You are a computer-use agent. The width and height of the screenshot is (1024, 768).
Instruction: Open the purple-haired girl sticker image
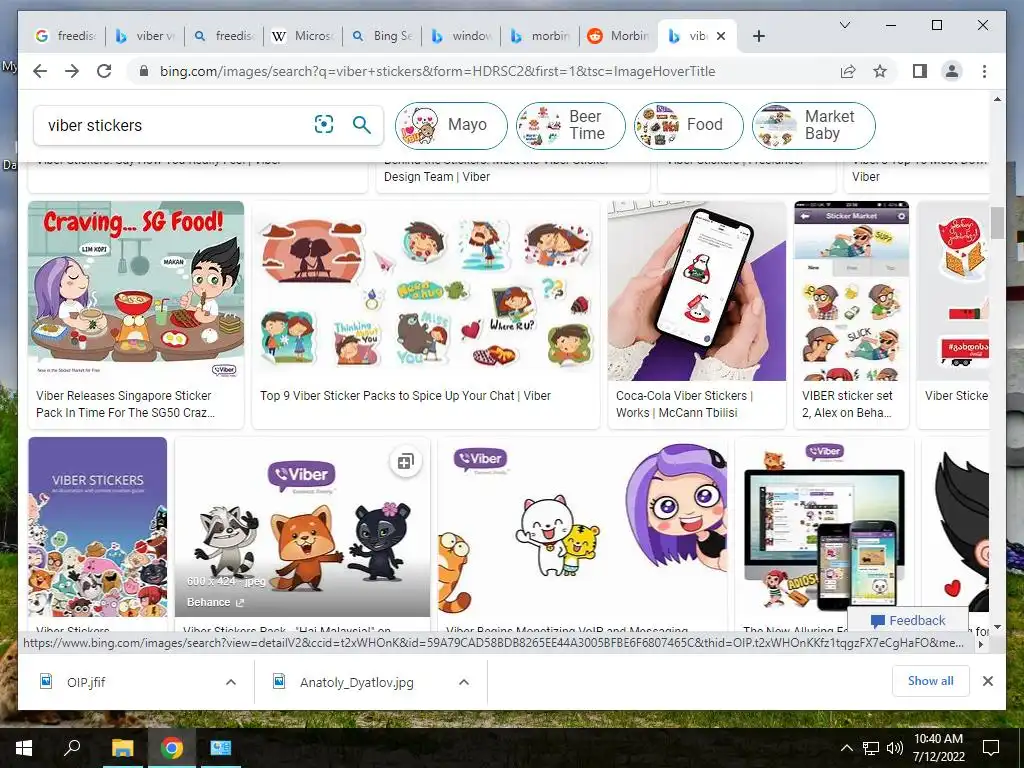583,527
